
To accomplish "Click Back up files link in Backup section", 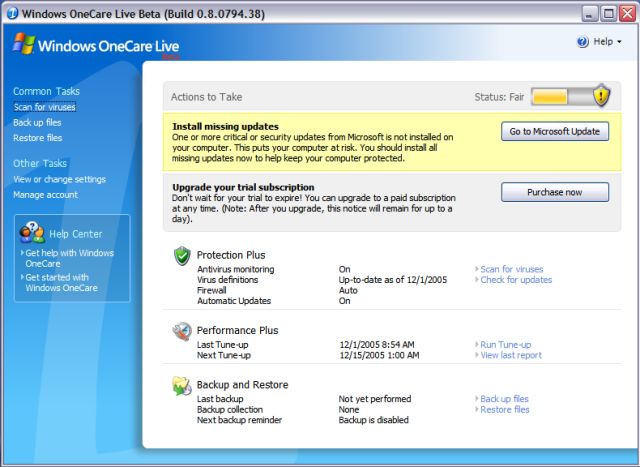I will click(x=504, y=399).
